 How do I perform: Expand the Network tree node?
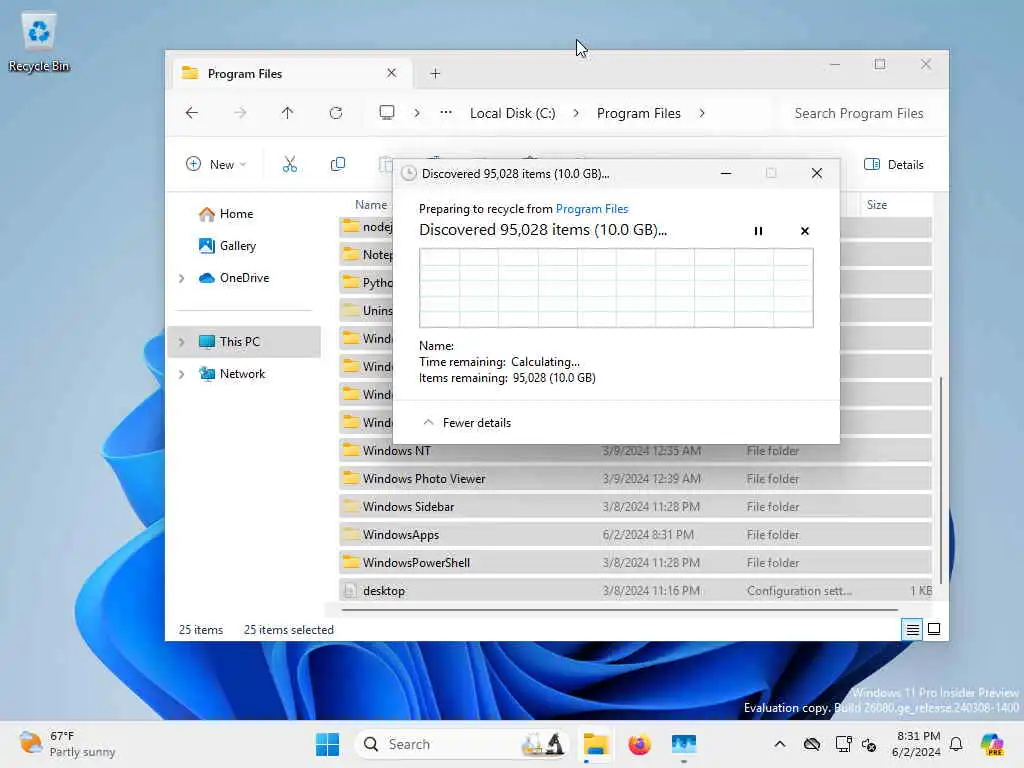click(x=182, y=374)
